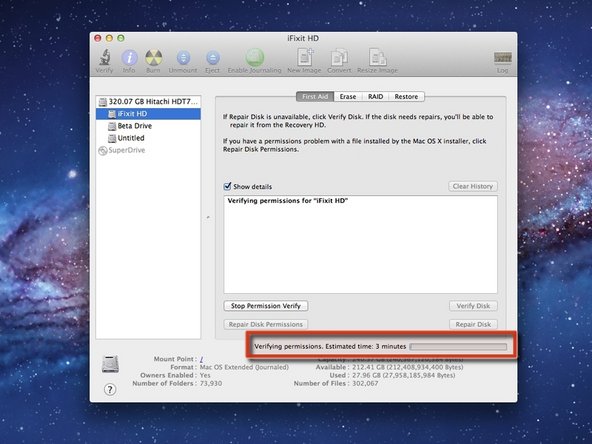Select SuperDrive in the sidebar

point(148,150)
